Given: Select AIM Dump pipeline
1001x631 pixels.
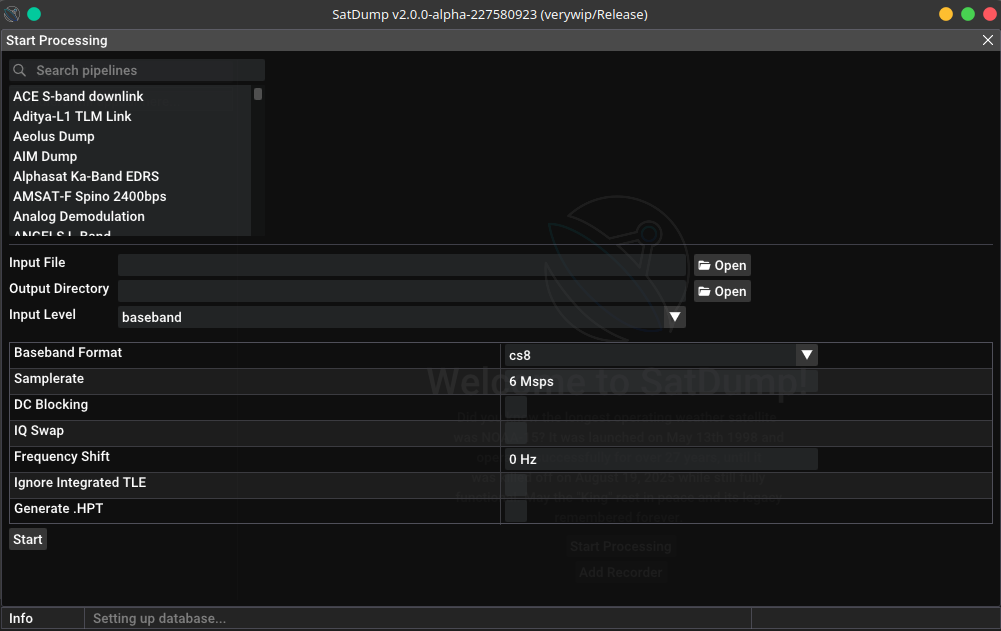Looking at the screenshot, I should (x=130, y=156).
